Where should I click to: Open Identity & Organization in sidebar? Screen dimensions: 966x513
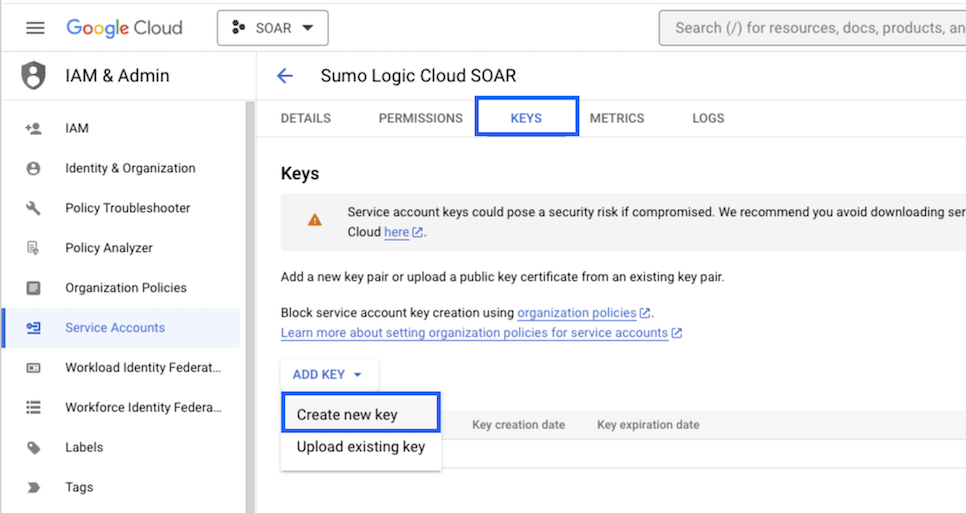(130, 168)
